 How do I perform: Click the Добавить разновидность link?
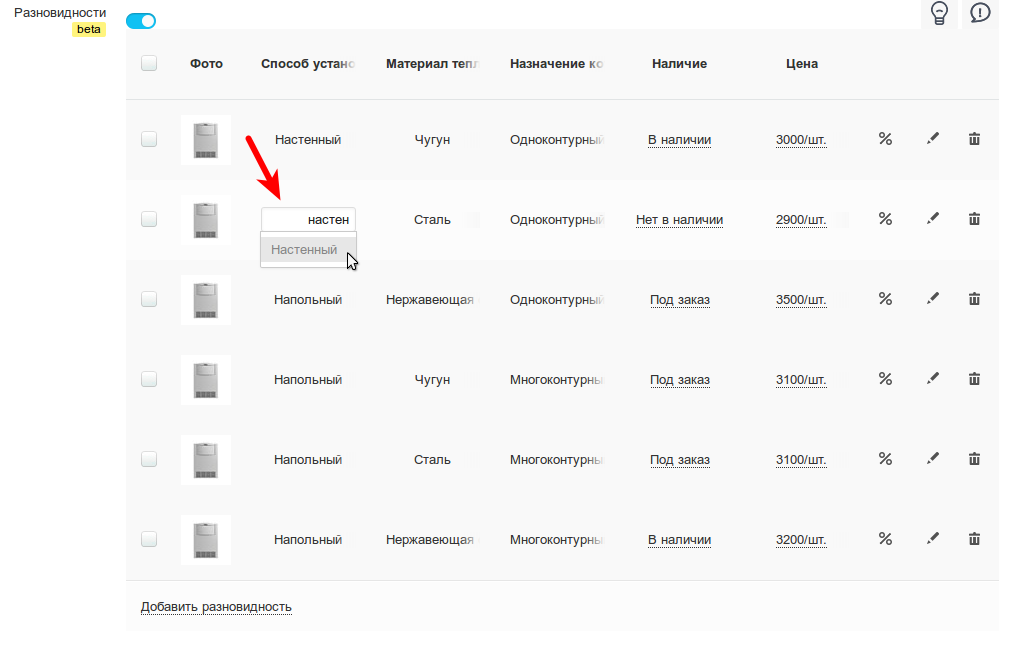click(x=216, y=607)
